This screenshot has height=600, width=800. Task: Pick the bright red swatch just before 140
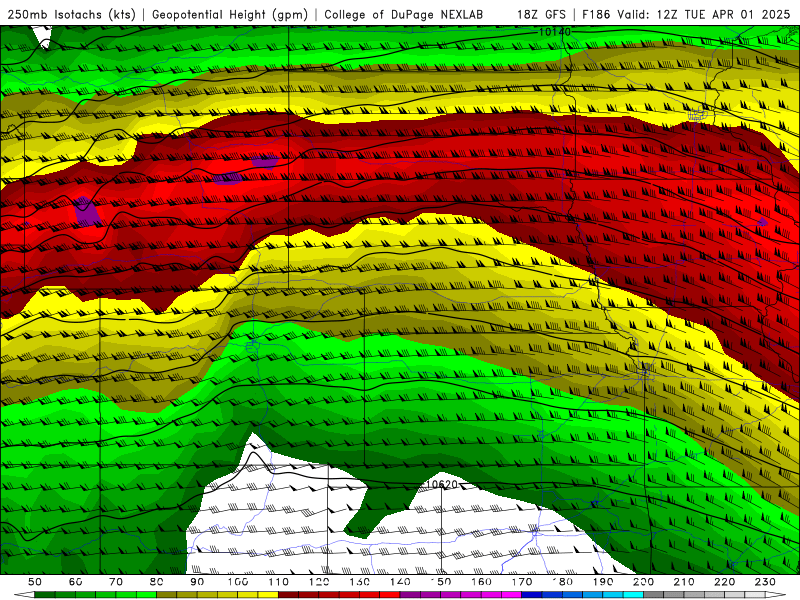[390, 595]
